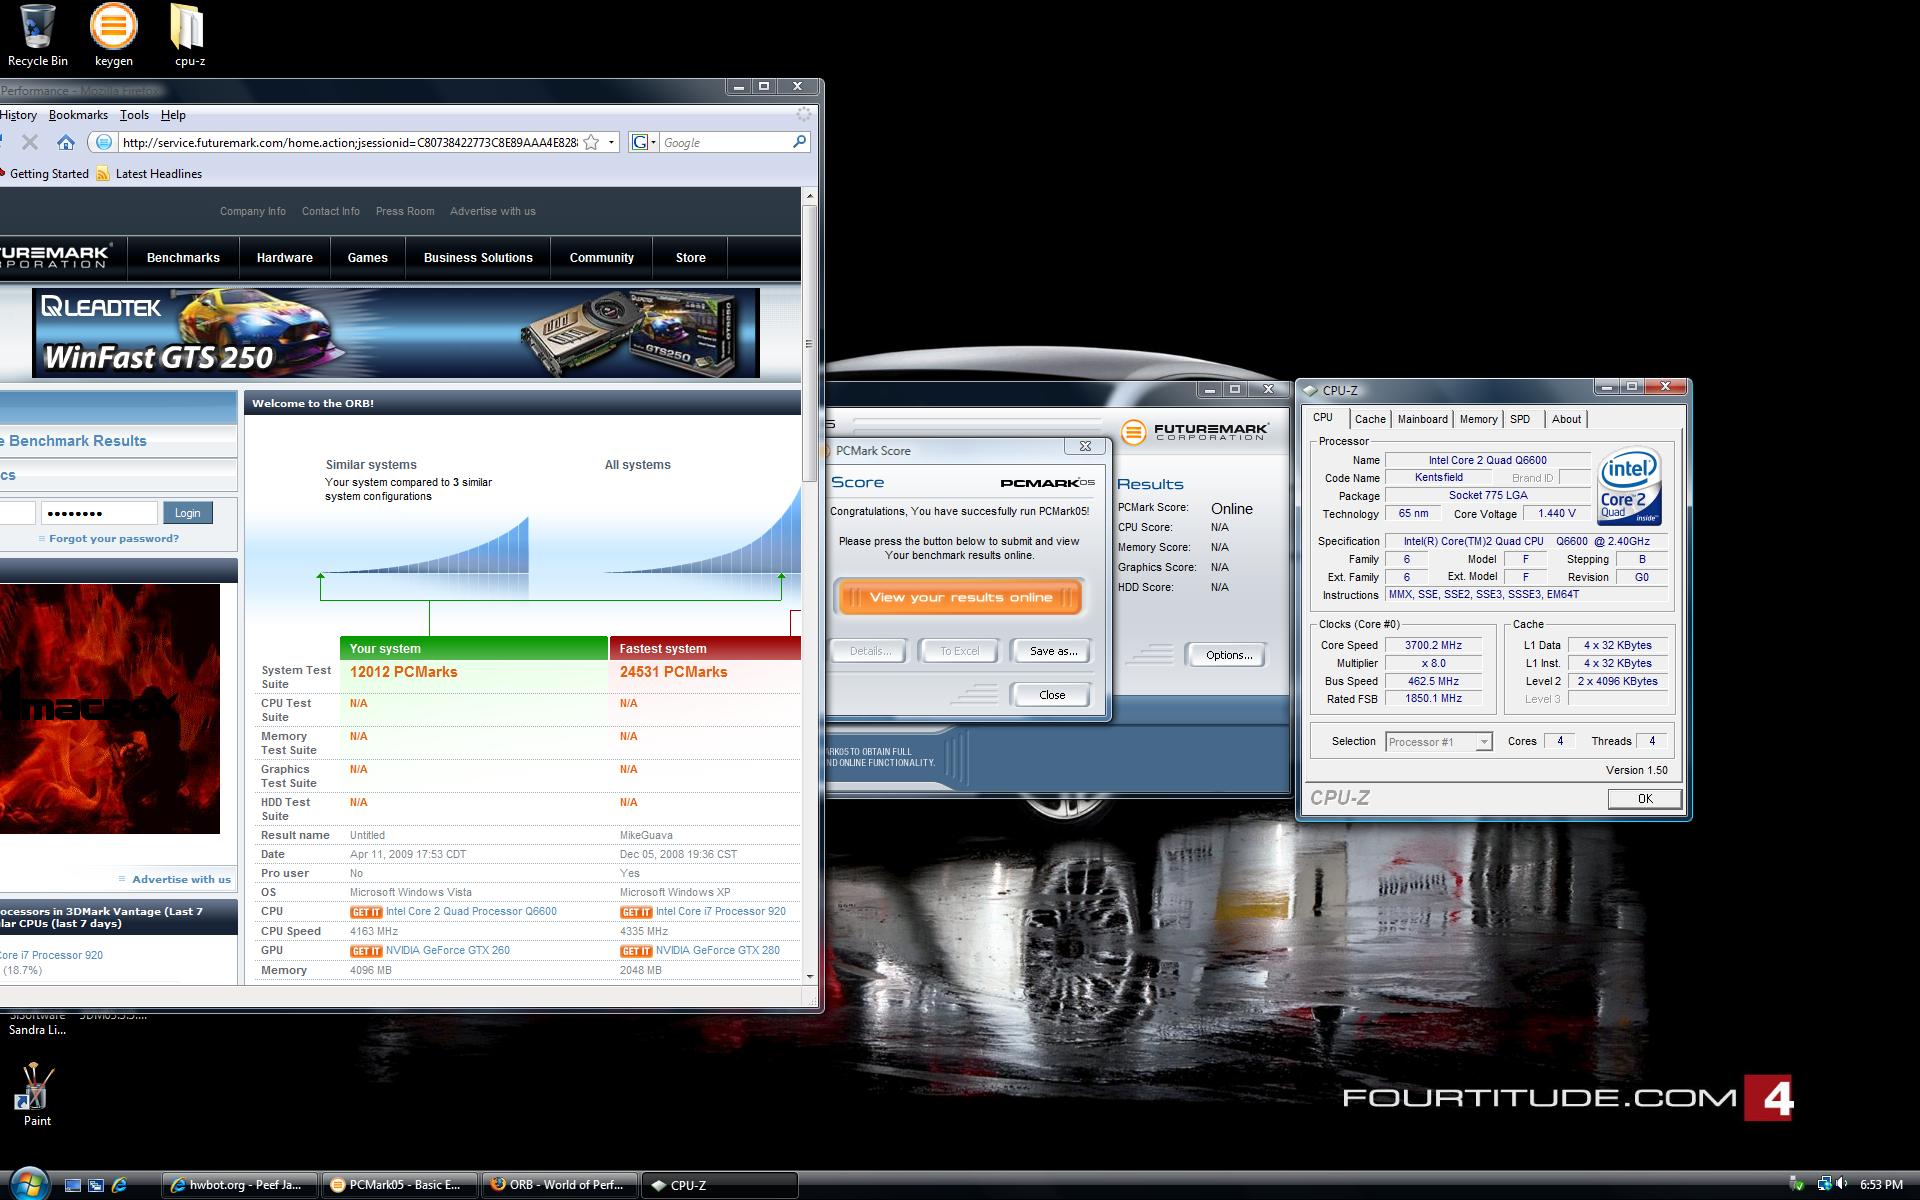Switch to the Cache tab in CPU-Z
The width and height of the screenshot is (1920, 1200).
click(1370, 419)
